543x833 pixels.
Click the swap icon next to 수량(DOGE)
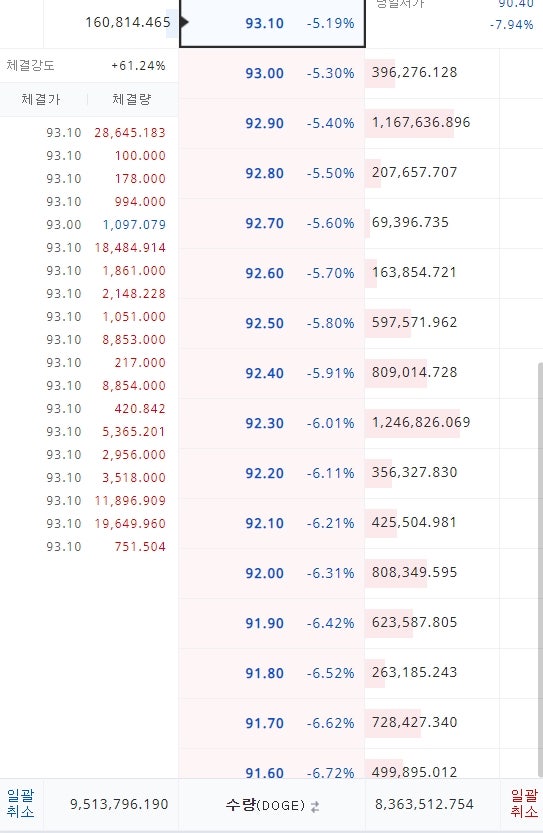point(315,806)
